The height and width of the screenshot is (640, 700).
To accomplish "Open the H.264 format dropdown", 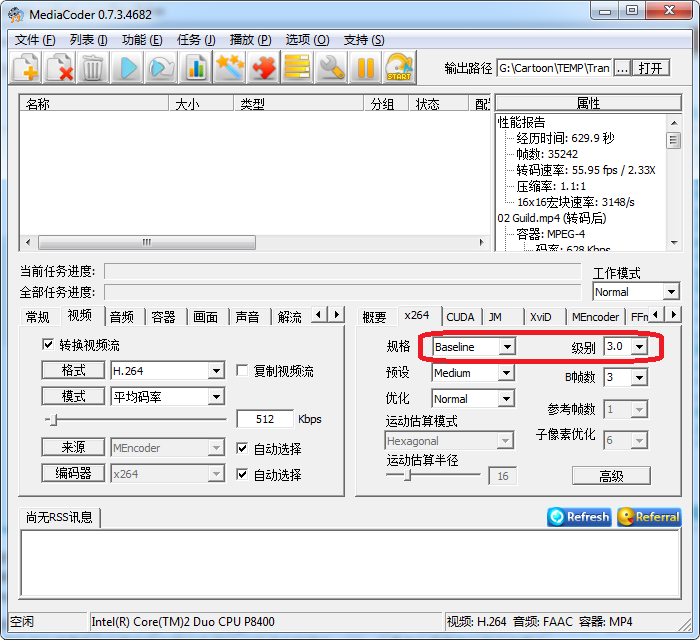I will point(216,370).
